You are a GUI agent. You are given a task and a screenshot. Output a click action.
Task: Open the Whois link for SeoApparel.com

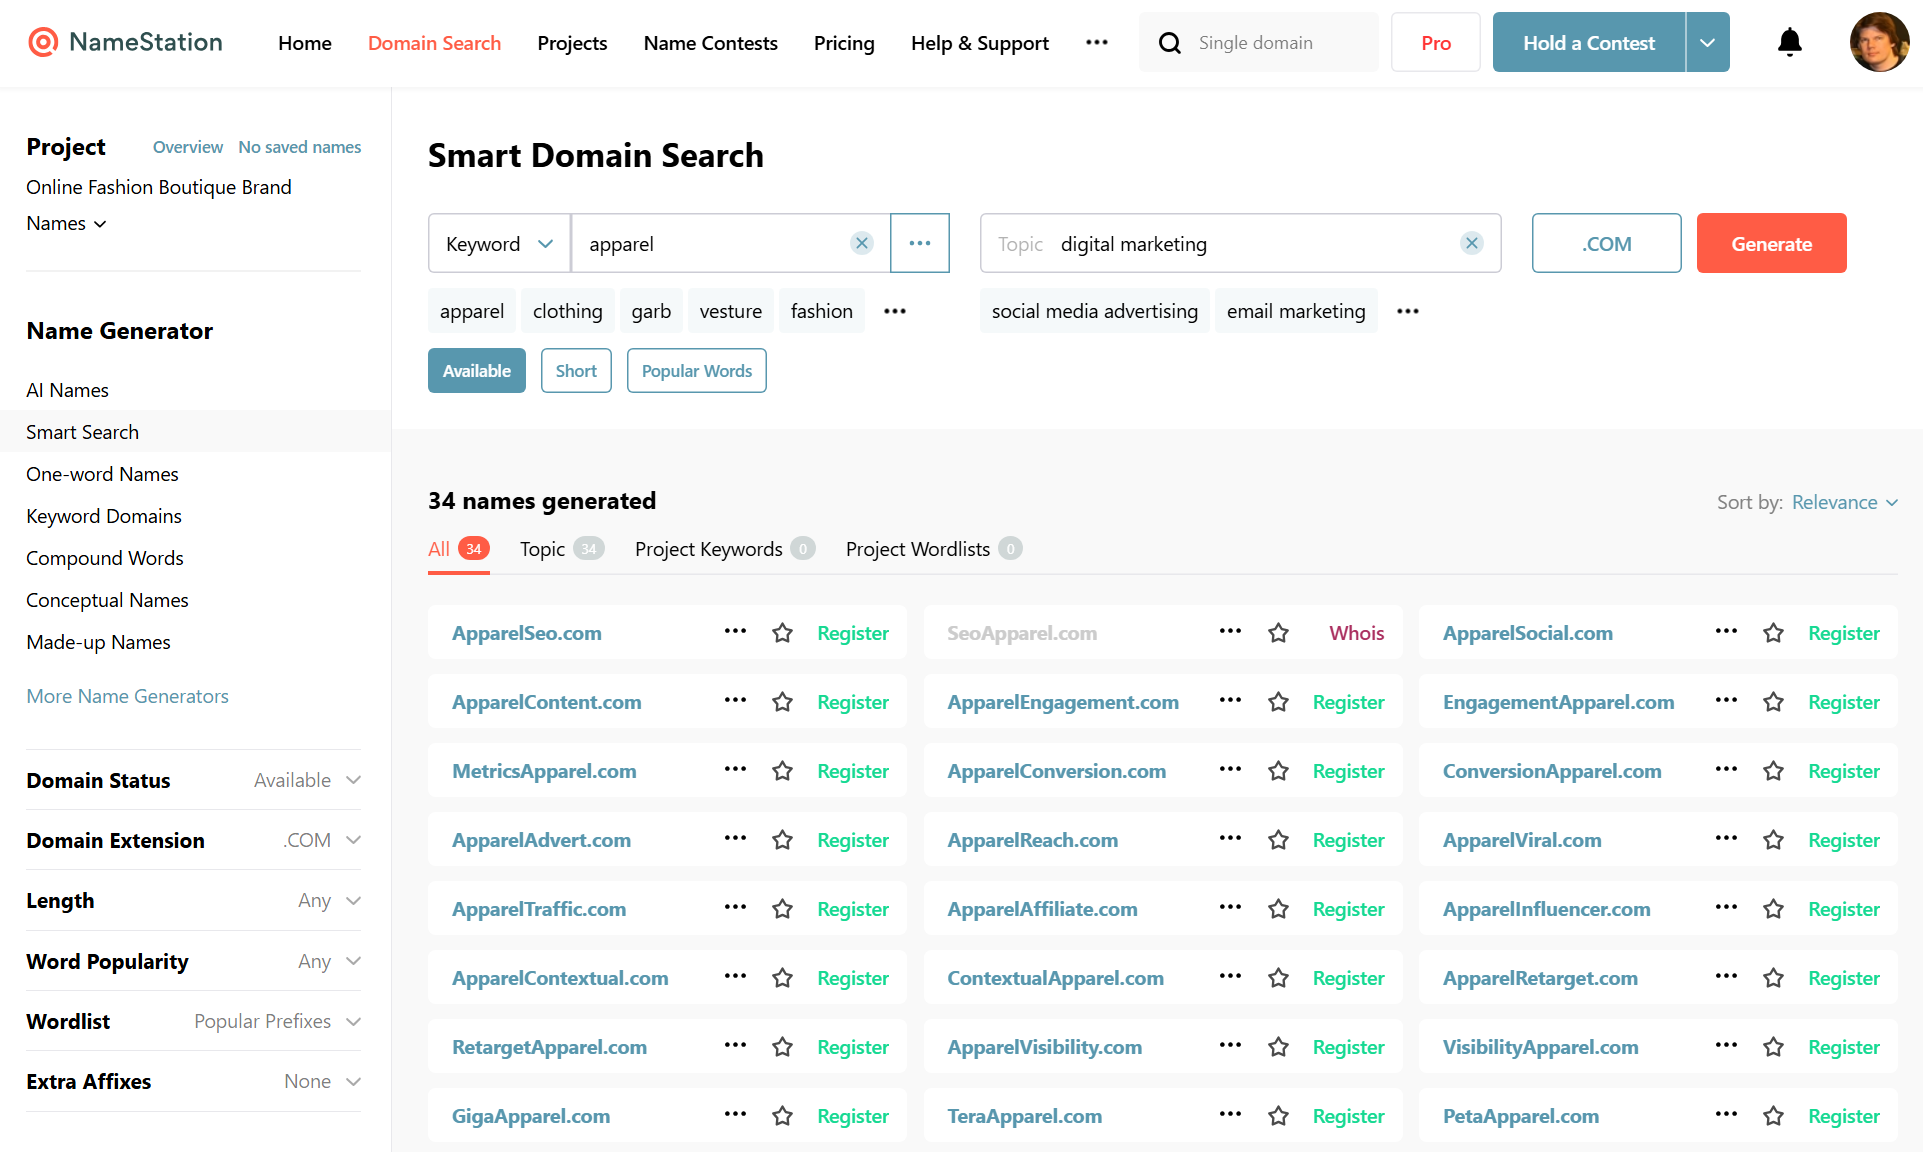(1356, 632)
